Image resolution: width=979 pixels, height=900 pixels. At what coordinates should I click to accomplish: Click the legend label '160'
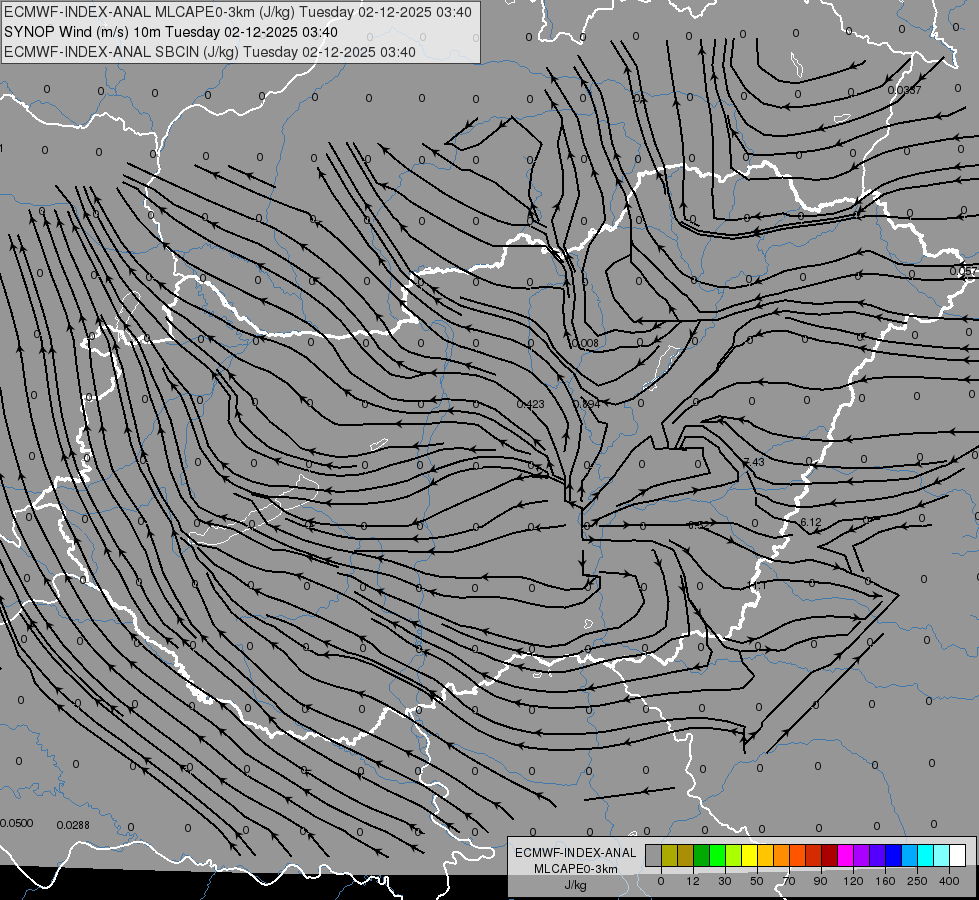[885, 881]
